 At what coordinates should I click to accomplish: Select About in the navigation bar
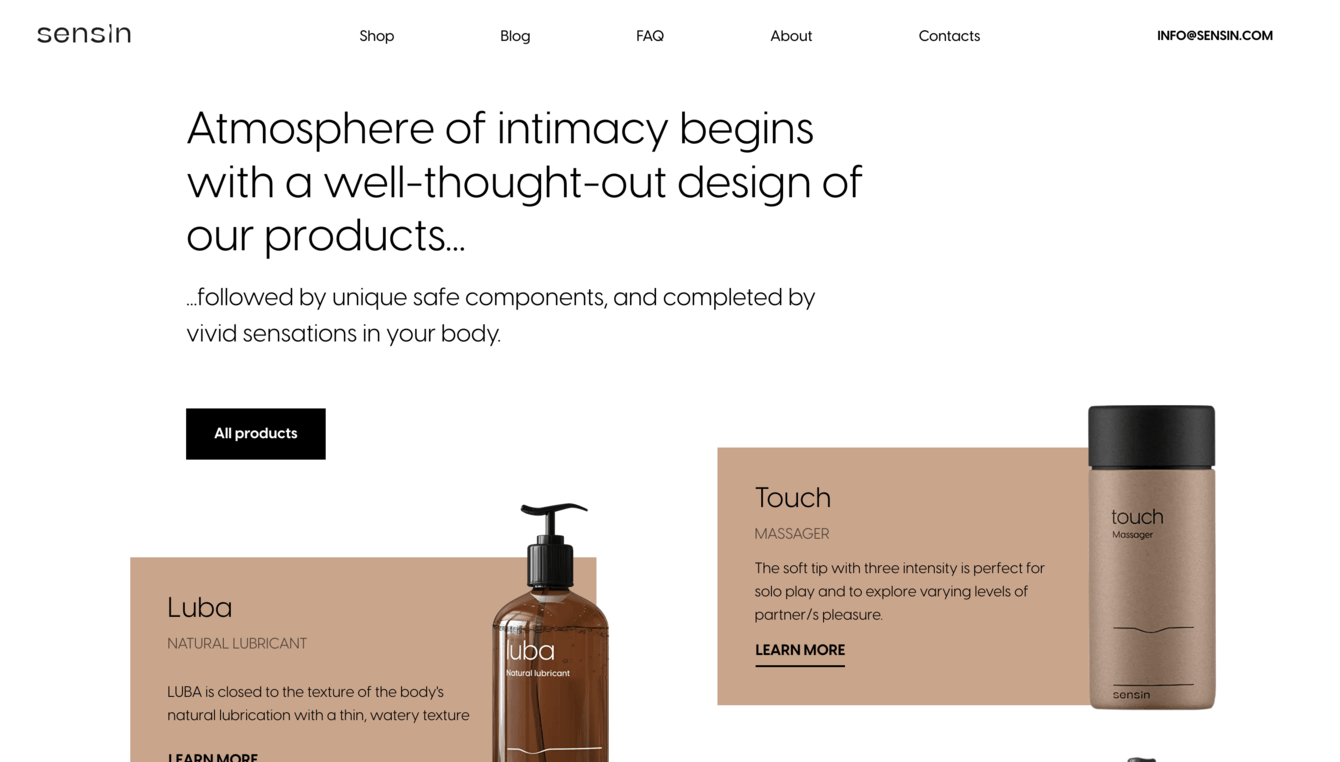[x=791, y=36]
